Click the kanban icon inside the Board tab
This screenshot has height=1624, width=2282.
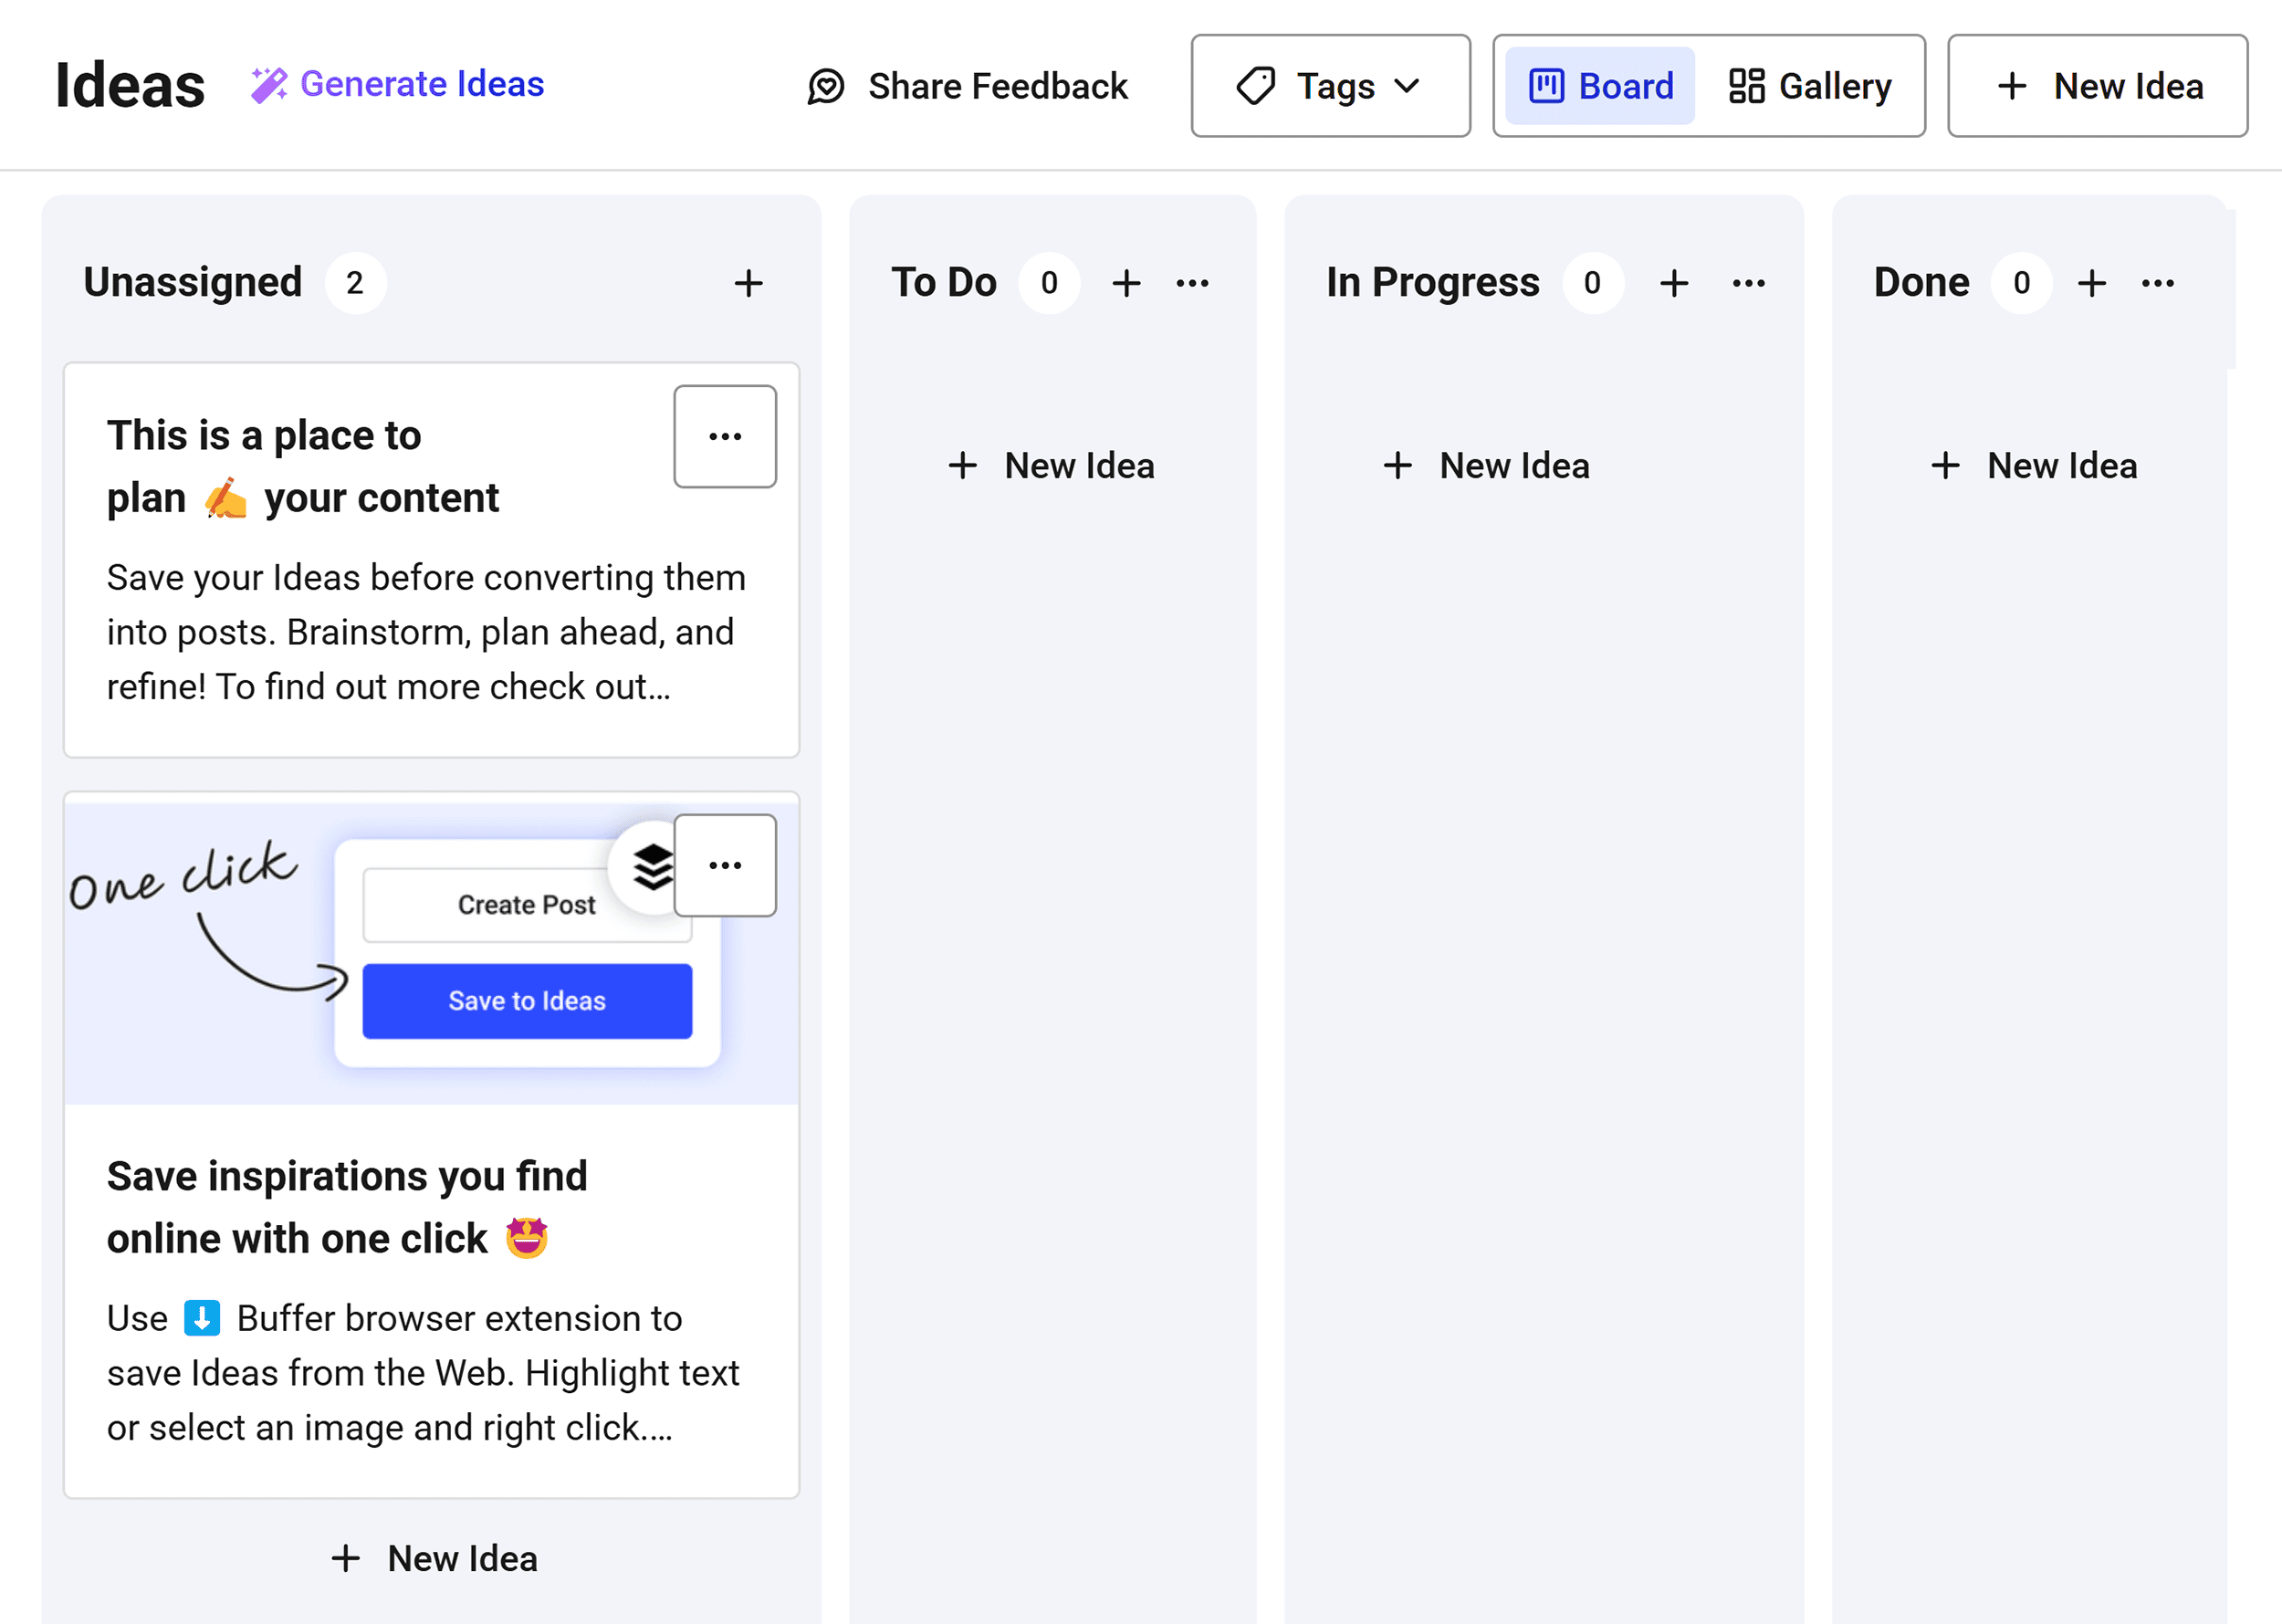click(x=1545, y=86)
